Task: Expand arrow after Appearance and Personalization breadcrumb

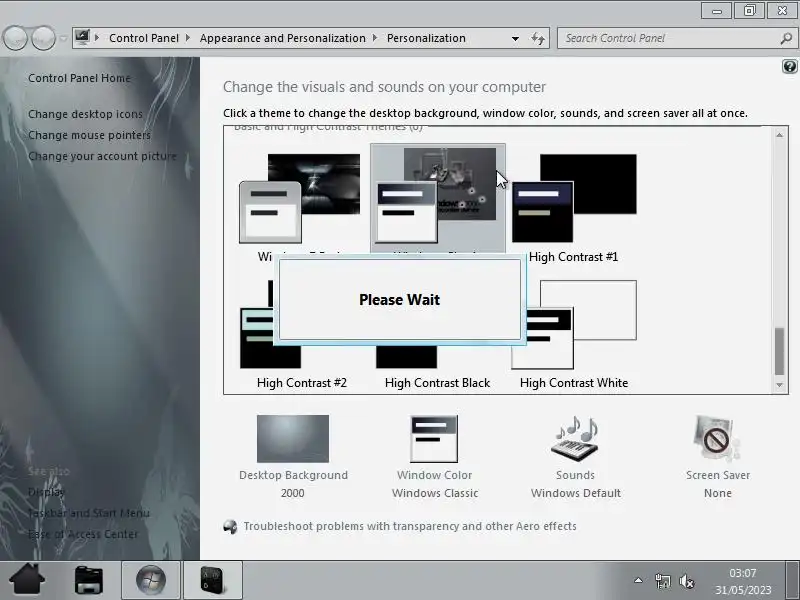Action: coord(375,38)
